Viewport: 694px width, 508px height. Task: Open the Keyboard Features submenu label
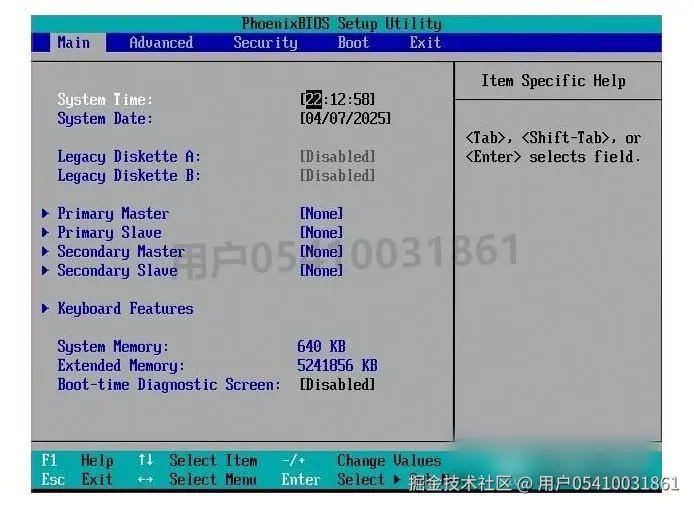click(125, 309)
